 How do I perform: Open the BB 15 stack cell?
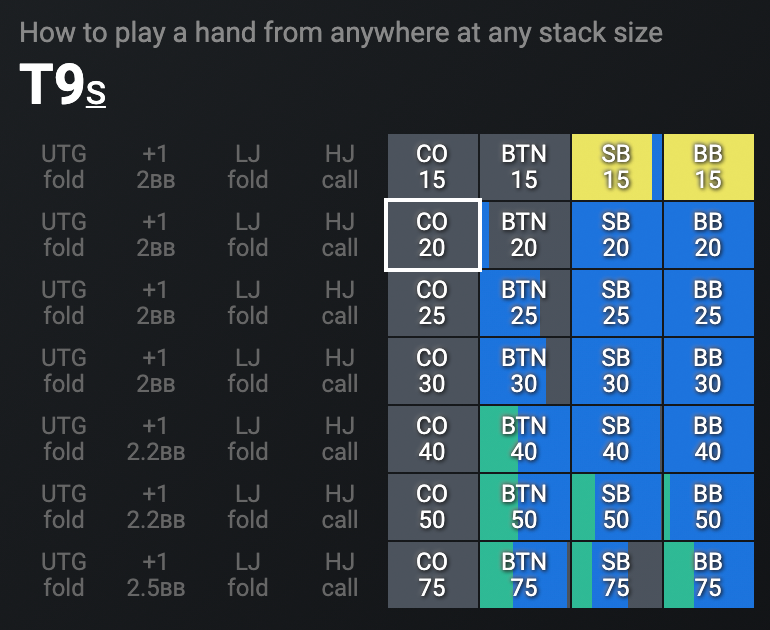708,167
